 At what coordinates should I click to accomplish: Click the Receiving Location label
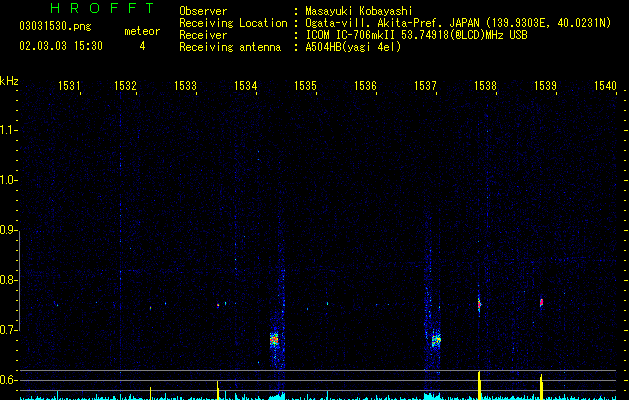point(233,23)
